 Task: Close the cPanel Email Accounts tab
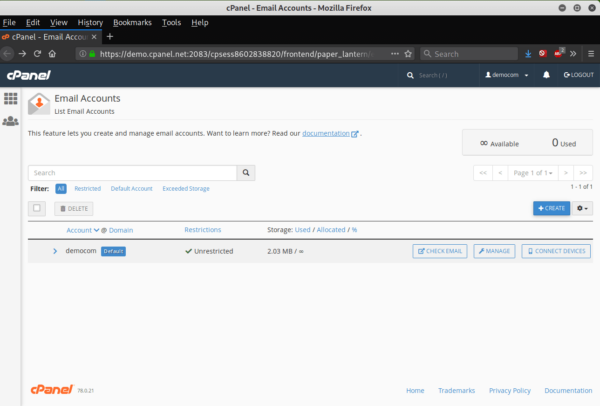[x=94, y=37]
